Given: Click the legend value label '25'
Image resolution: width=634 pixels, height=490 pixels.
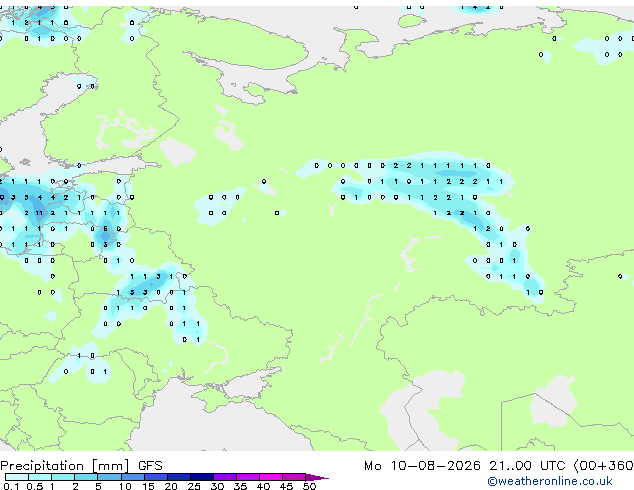Looking at the screenshot, I should tap(194, 486).
